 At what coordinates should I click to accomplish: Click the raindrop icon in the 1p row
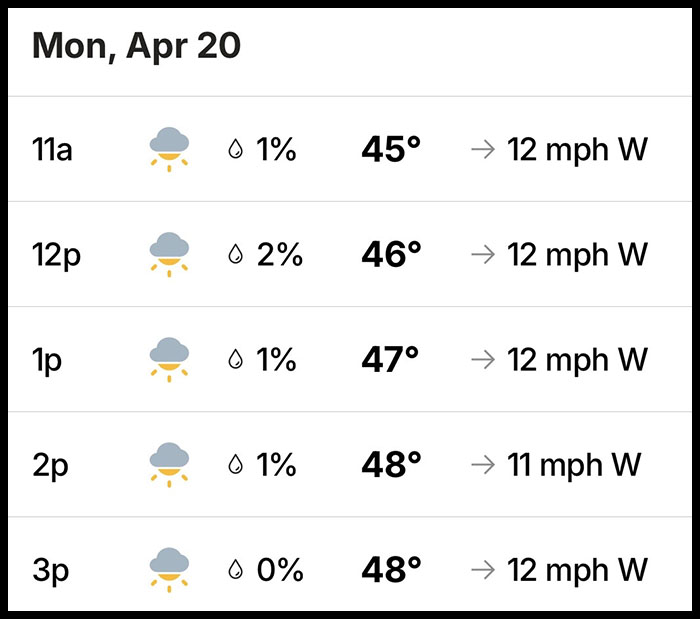[x=236, y=360]
